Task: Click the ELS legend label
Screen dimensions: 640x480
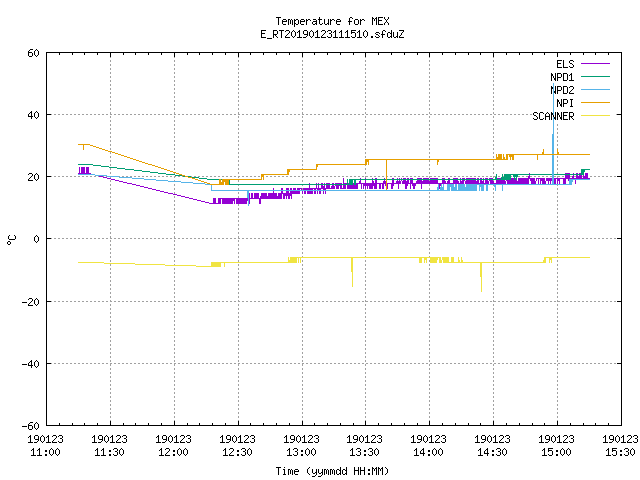Action: (565, 64)
